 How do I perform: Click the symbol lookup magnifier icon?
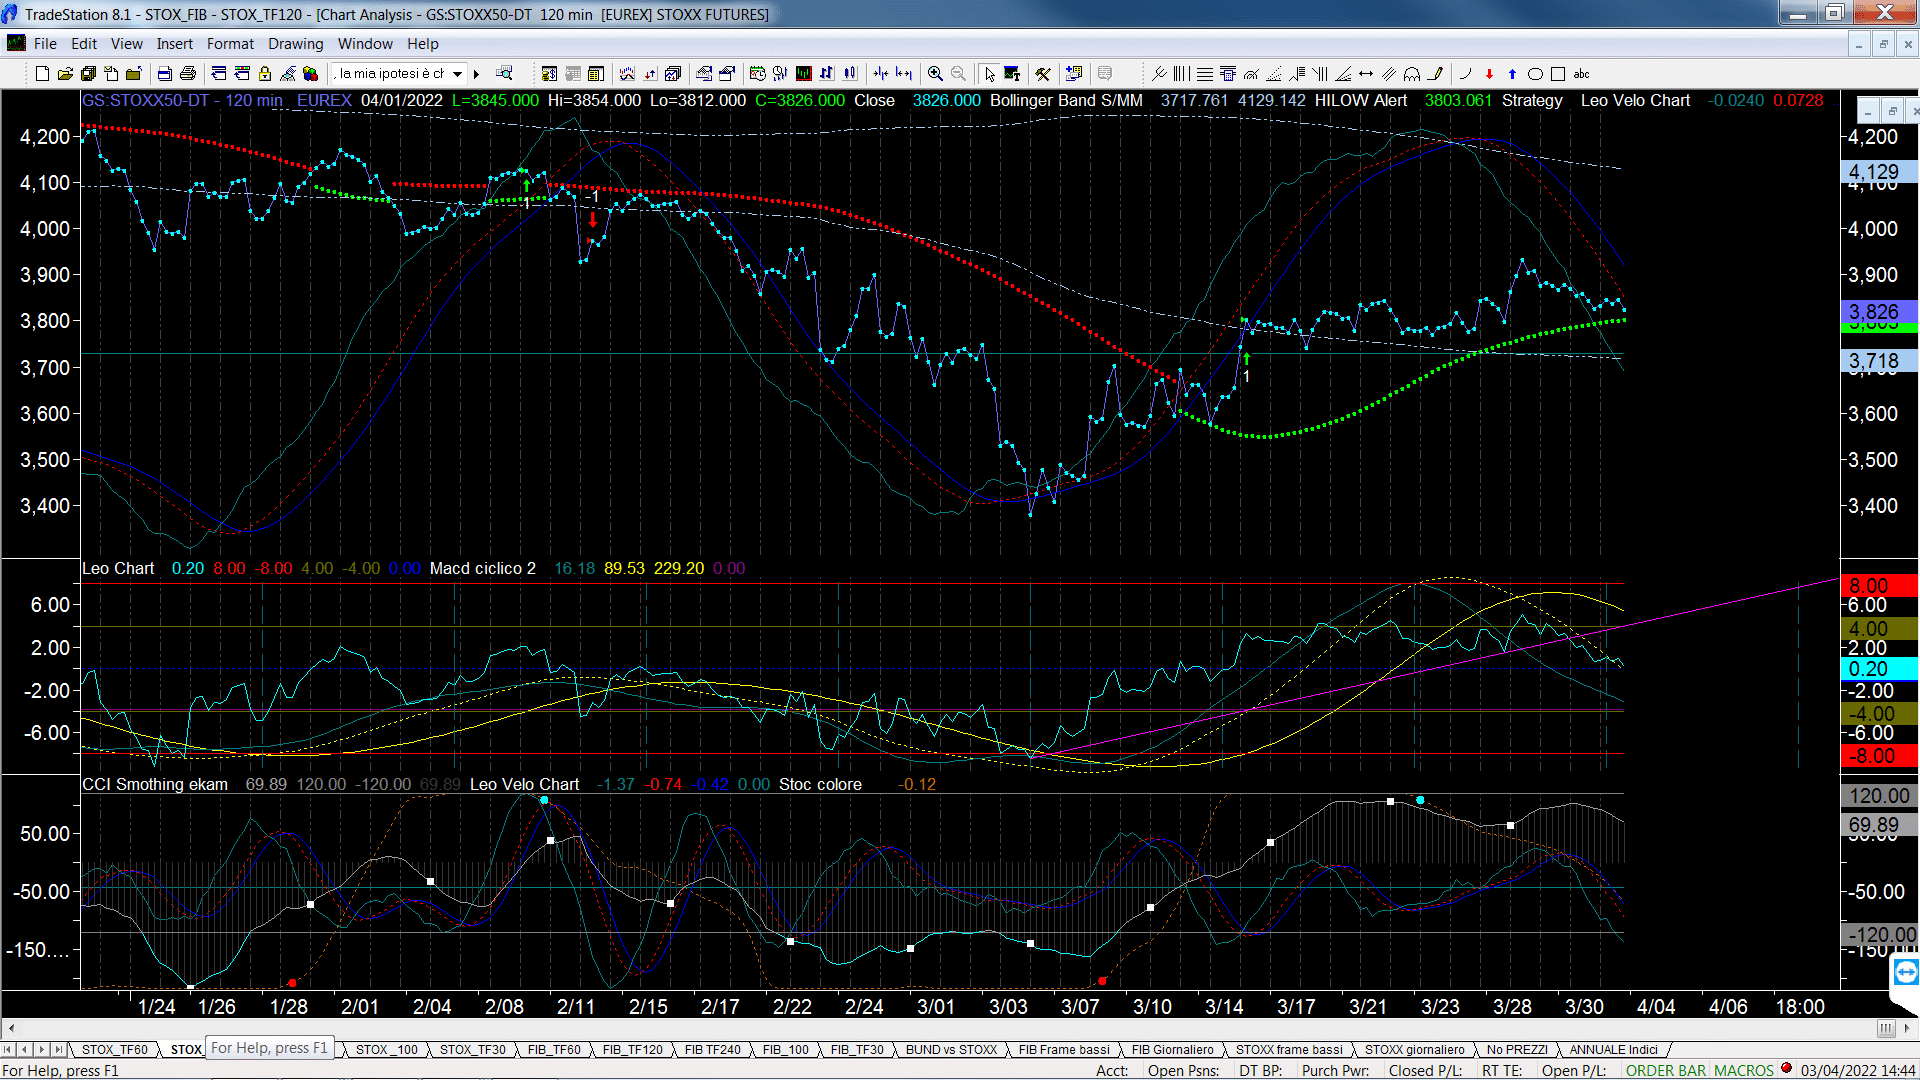click(x=504, y=73)
